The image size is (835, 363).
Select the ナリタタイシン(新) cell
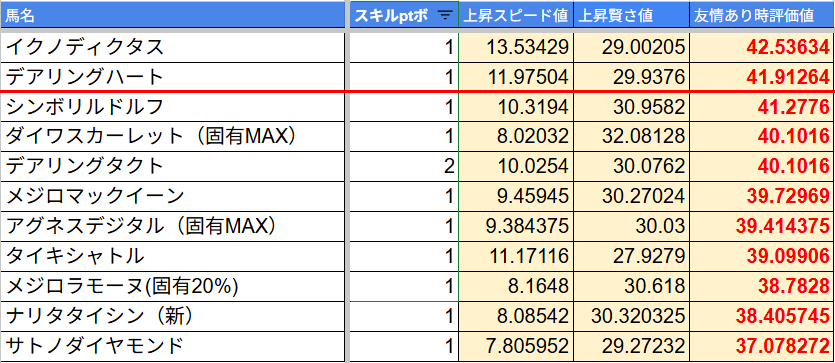click(173, 316)
